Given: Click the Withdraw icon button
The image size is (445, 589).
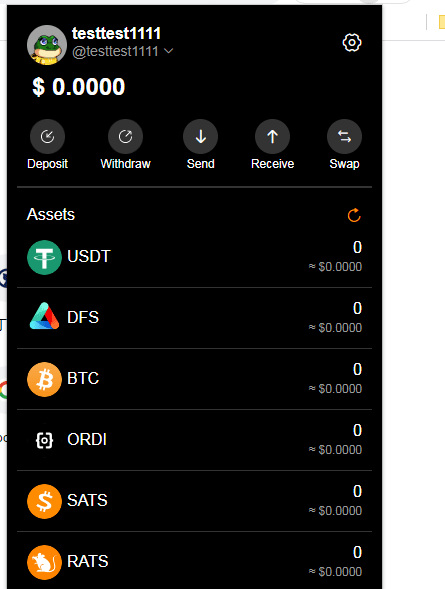Looking at the screenshot, I should pos(125,136).
